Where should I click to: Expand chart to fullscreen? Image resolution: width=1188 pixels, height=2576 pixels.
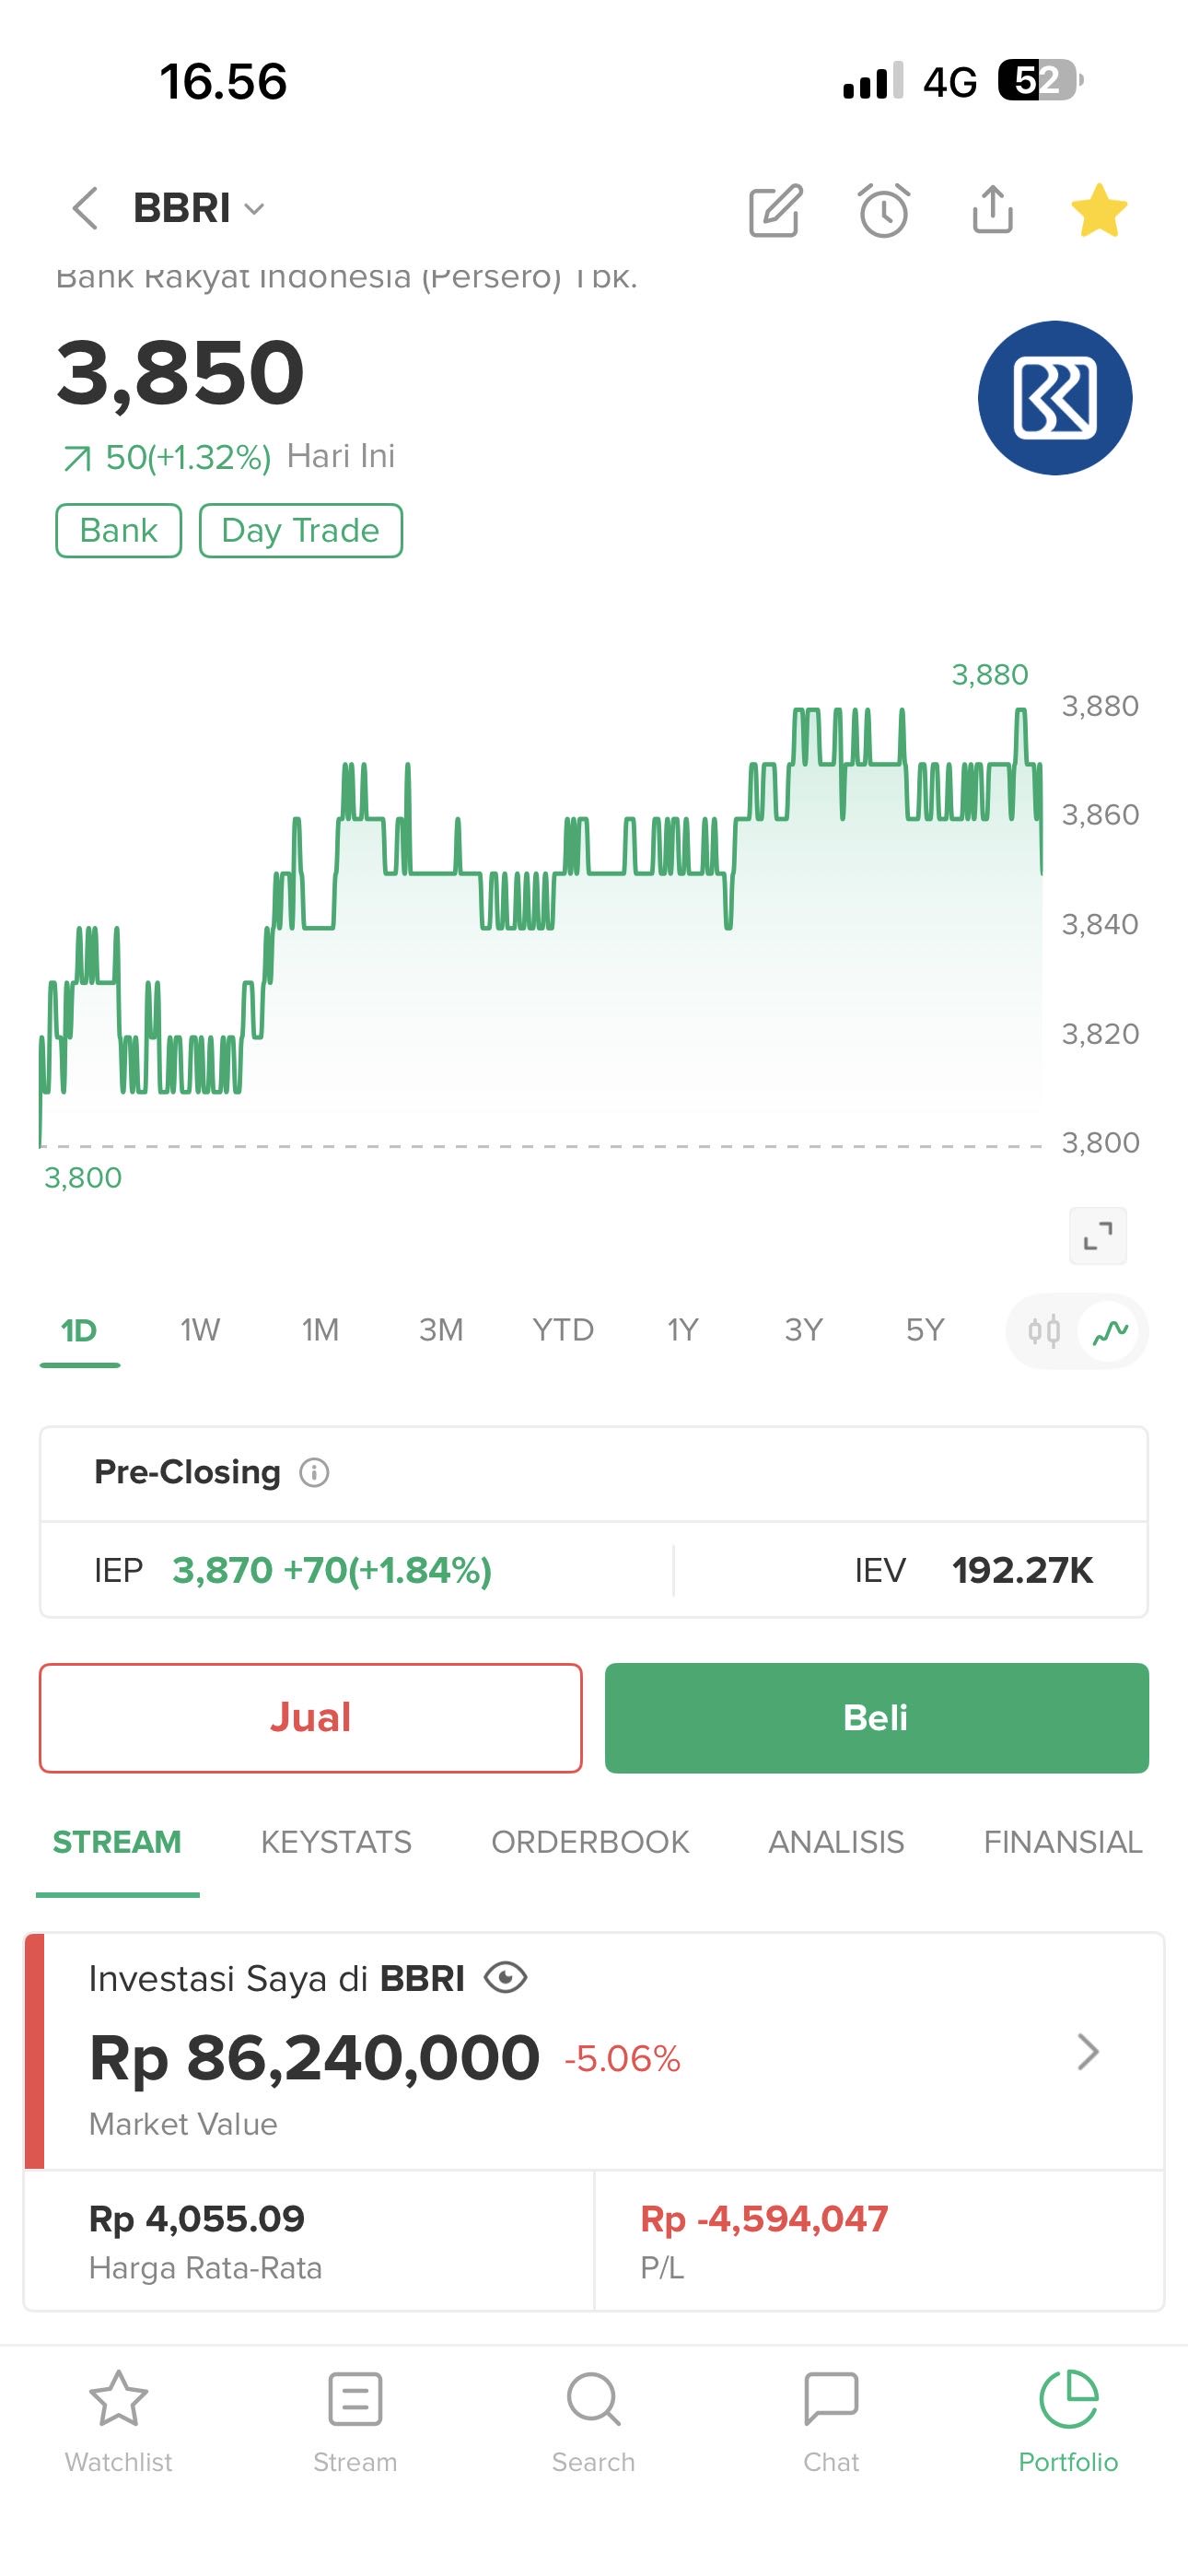click(1097, 1236)
